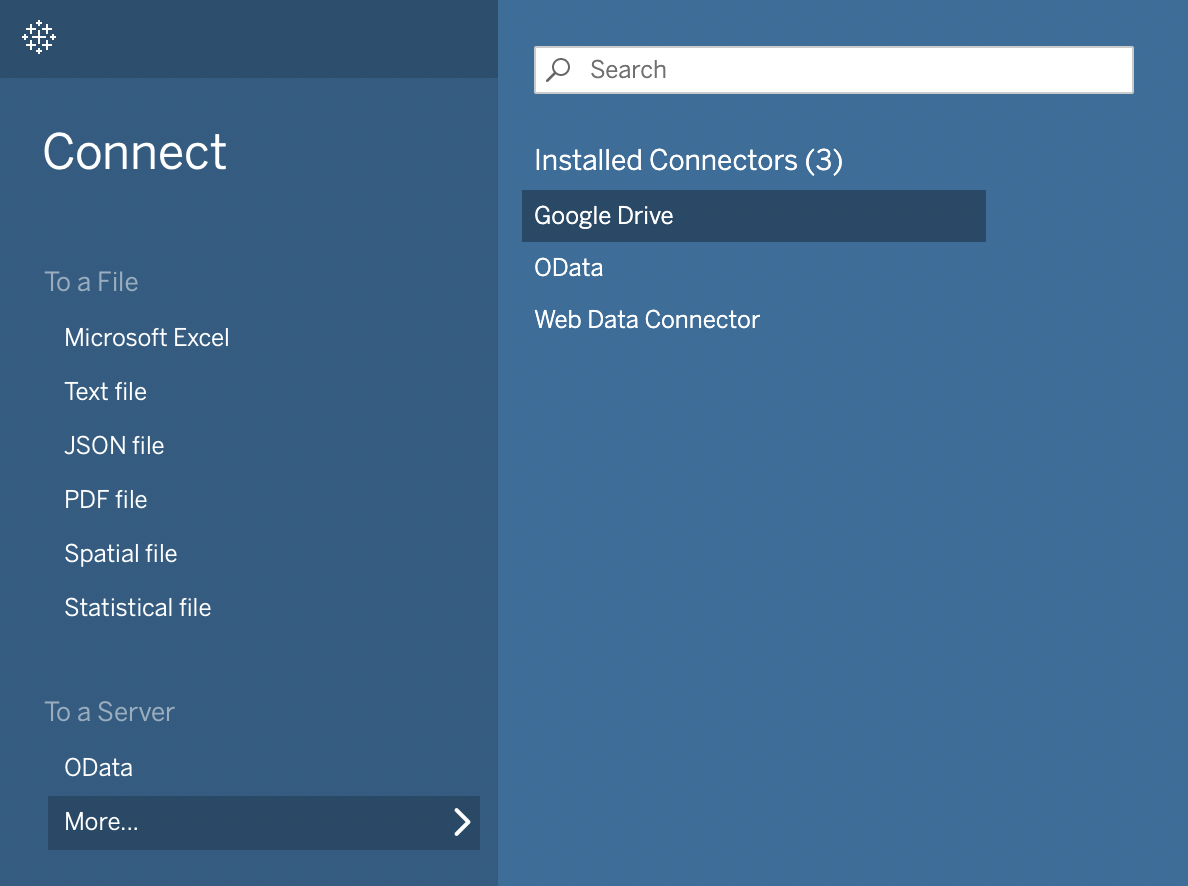Click the chevron arrow beside More...
The height and width of the screenshot is (886, 1188).
pos(462,822)
